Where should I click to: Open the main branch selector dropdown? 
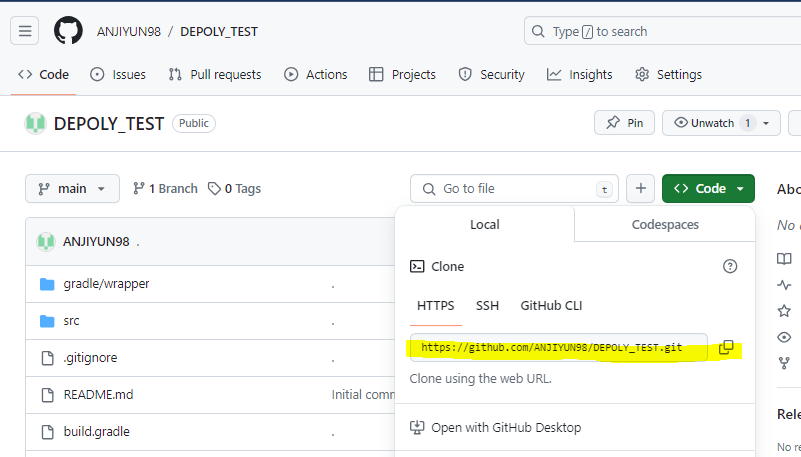coord(73,188)
